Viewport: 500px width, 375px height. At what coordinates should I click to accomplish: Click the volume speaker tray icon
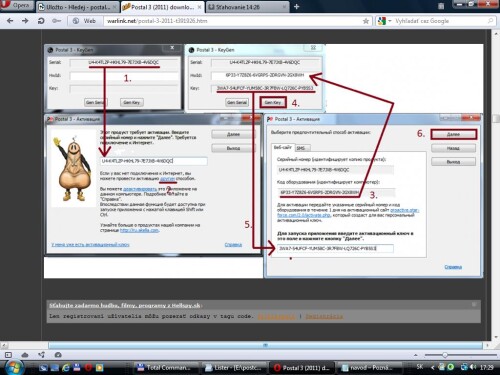pos(473,367)
